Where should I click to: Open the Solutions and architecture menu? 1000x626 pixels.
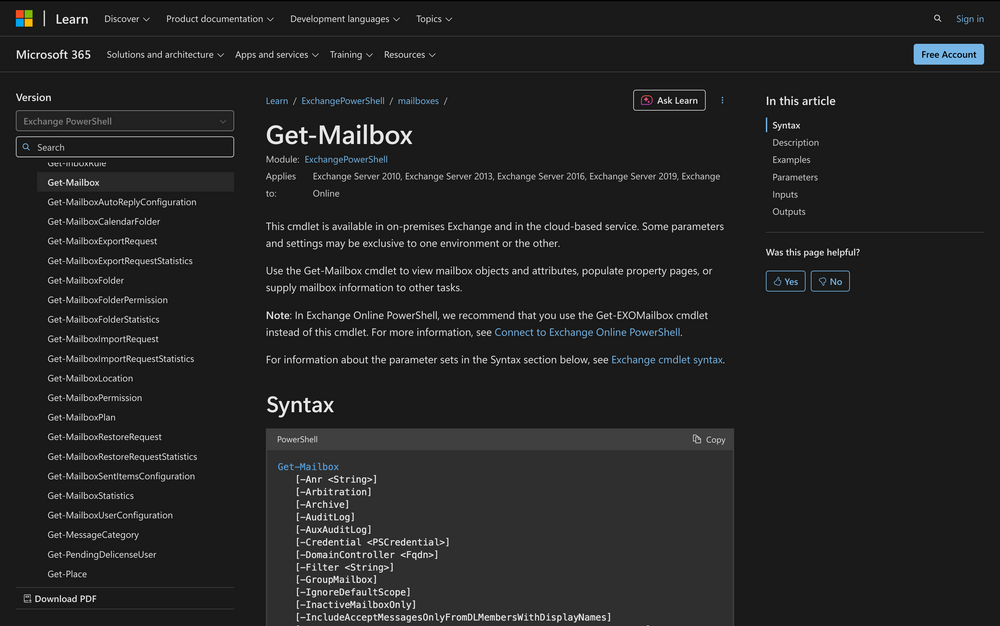165,55
